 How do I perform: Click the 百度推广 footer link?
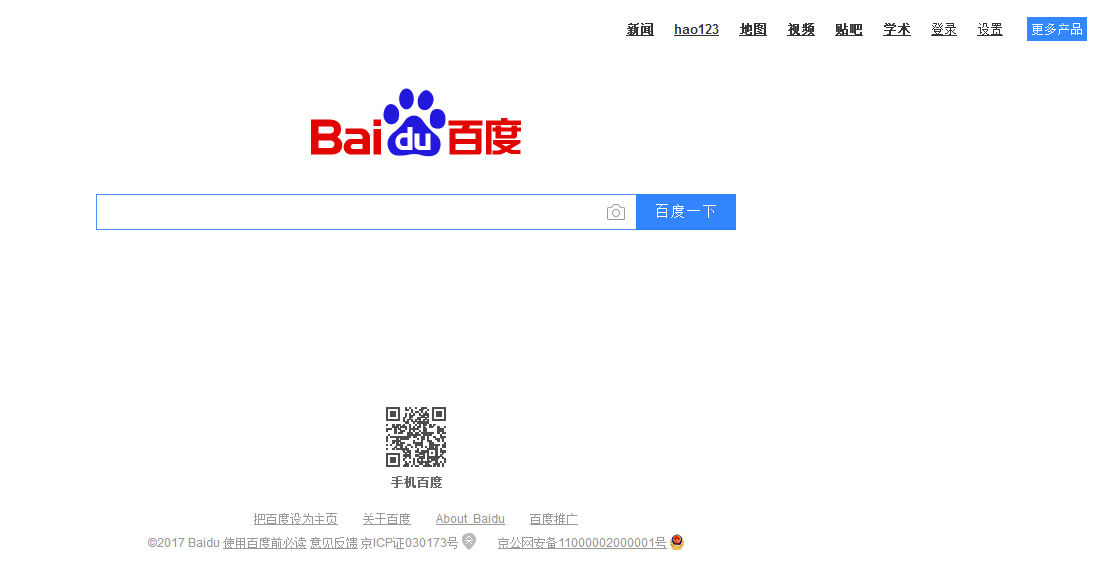[x=554, y=519]
